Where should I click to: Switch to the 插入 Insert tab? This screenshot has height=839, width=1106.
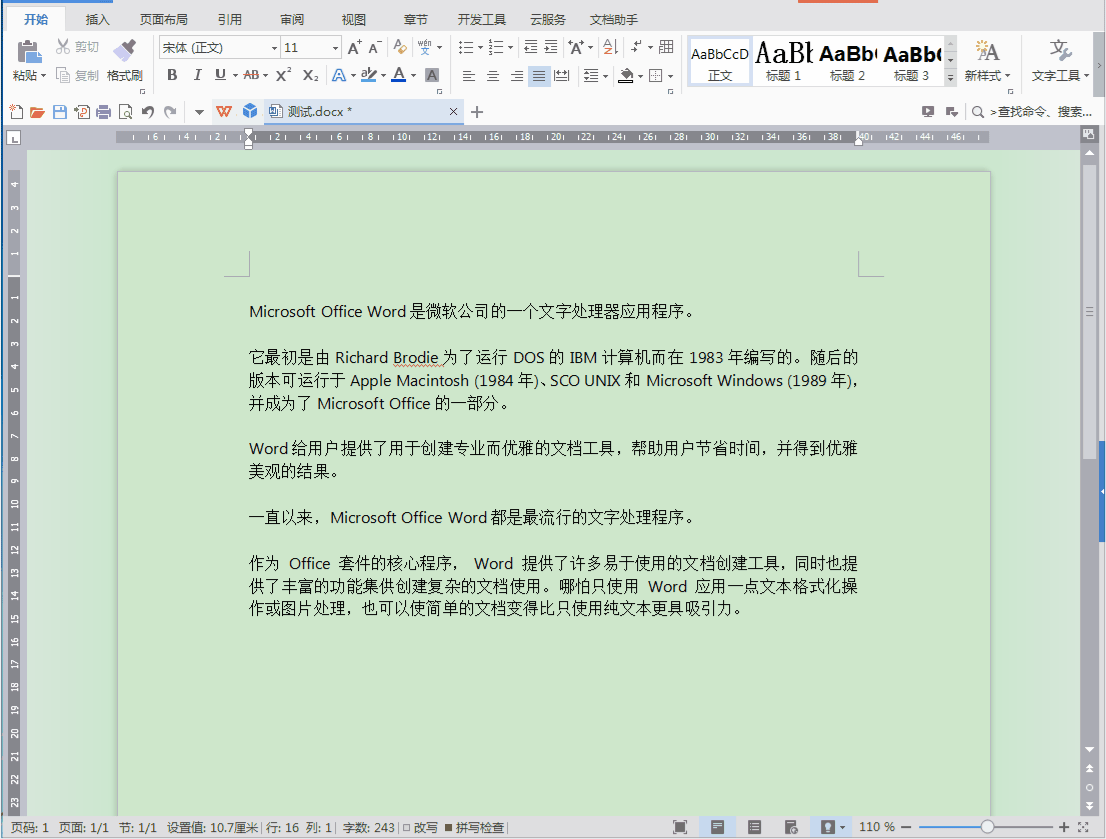tap(97, 19)
